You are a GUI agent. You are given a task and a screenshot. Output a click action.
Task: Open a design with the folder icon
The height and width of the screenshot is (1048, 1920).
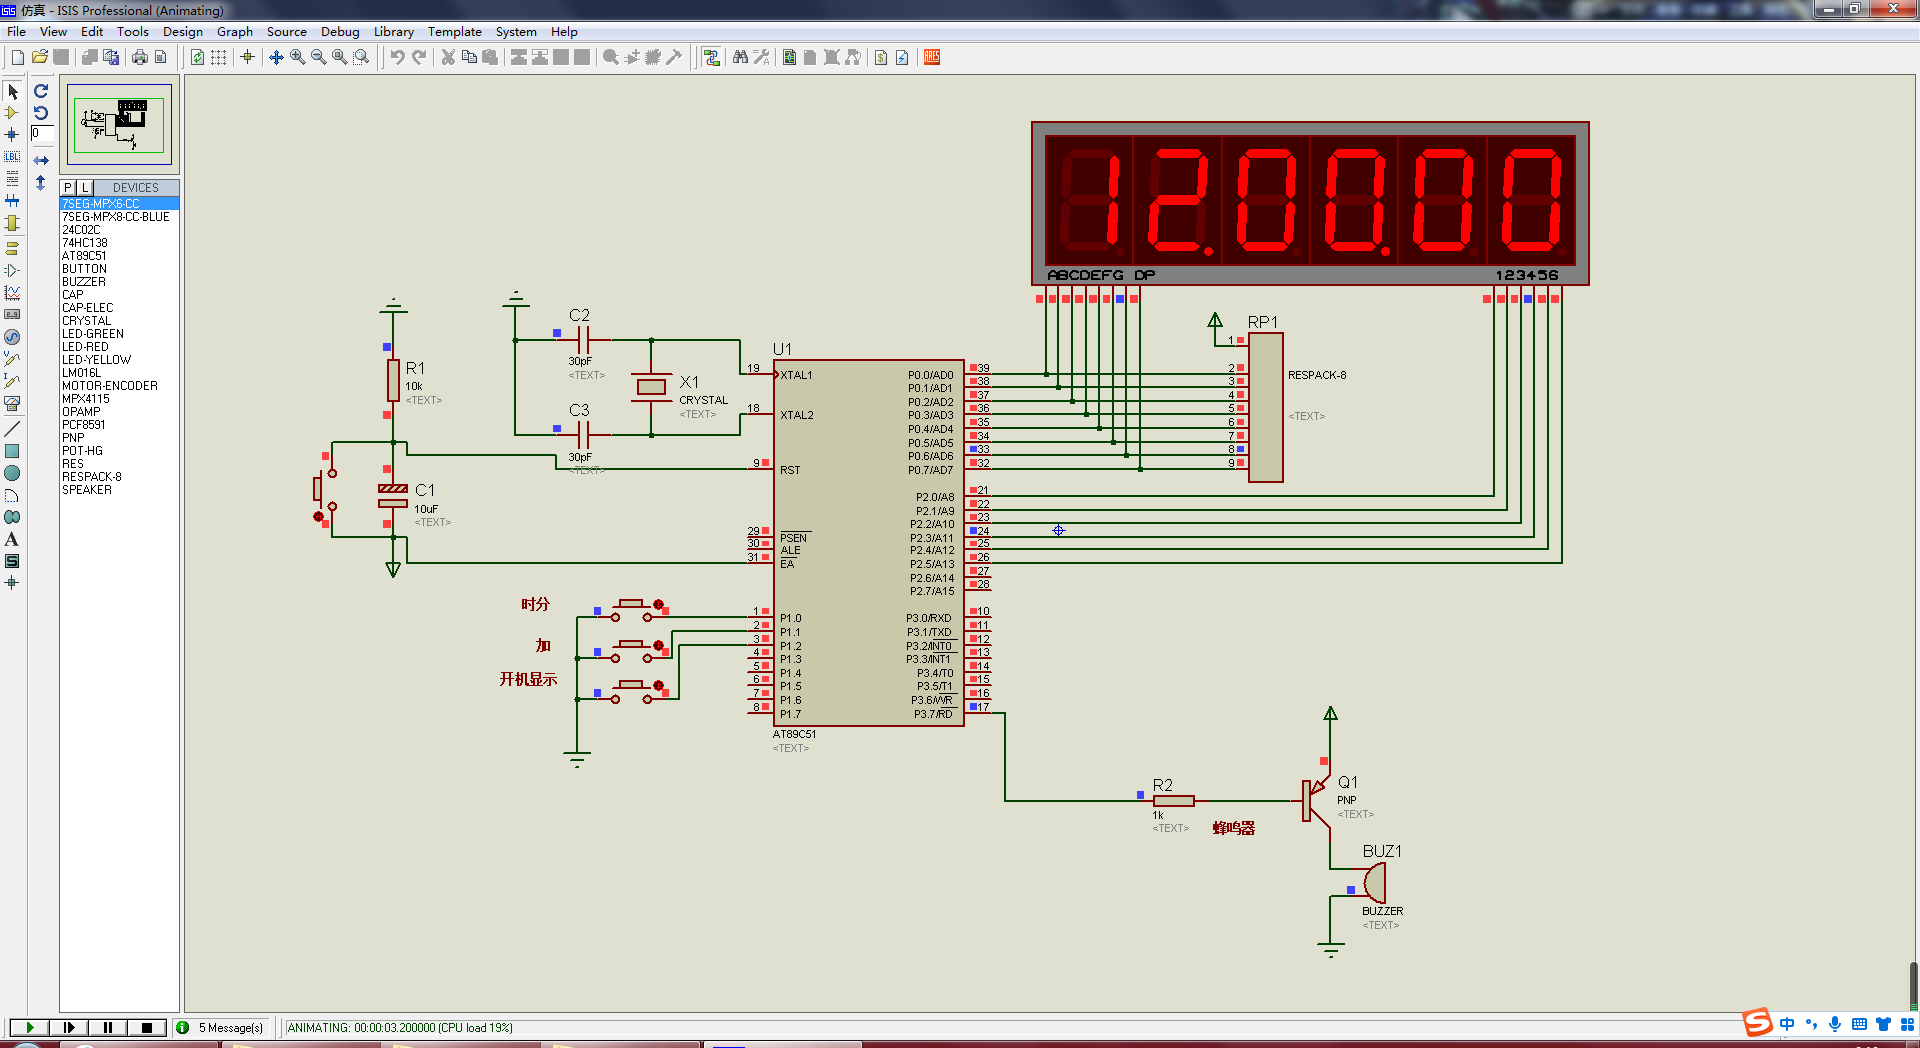click(x=39, y=57)
